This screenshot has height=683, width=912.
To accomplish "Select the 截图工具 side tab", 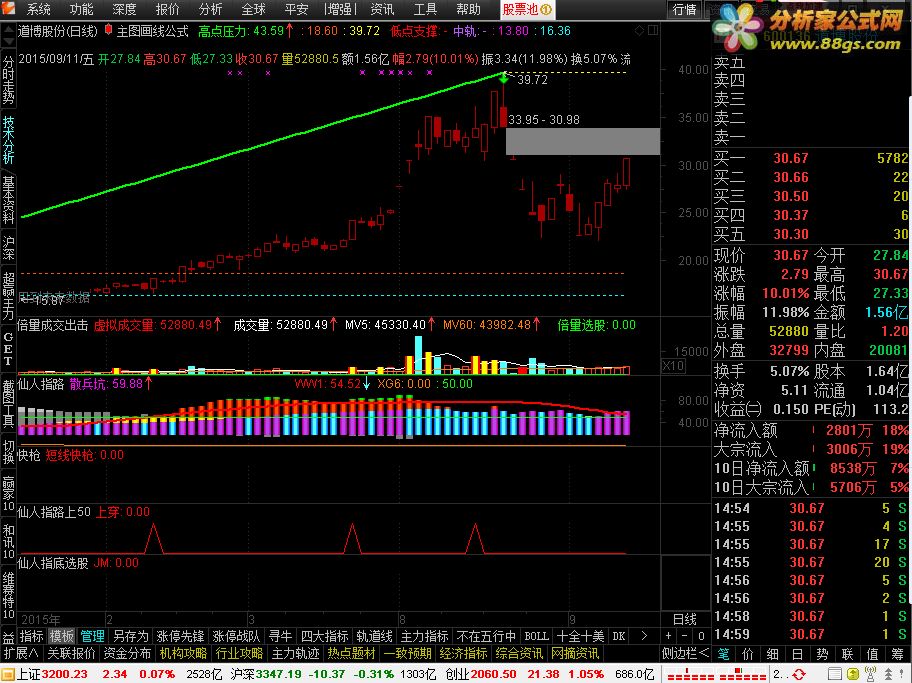I will tap(8, 403).
